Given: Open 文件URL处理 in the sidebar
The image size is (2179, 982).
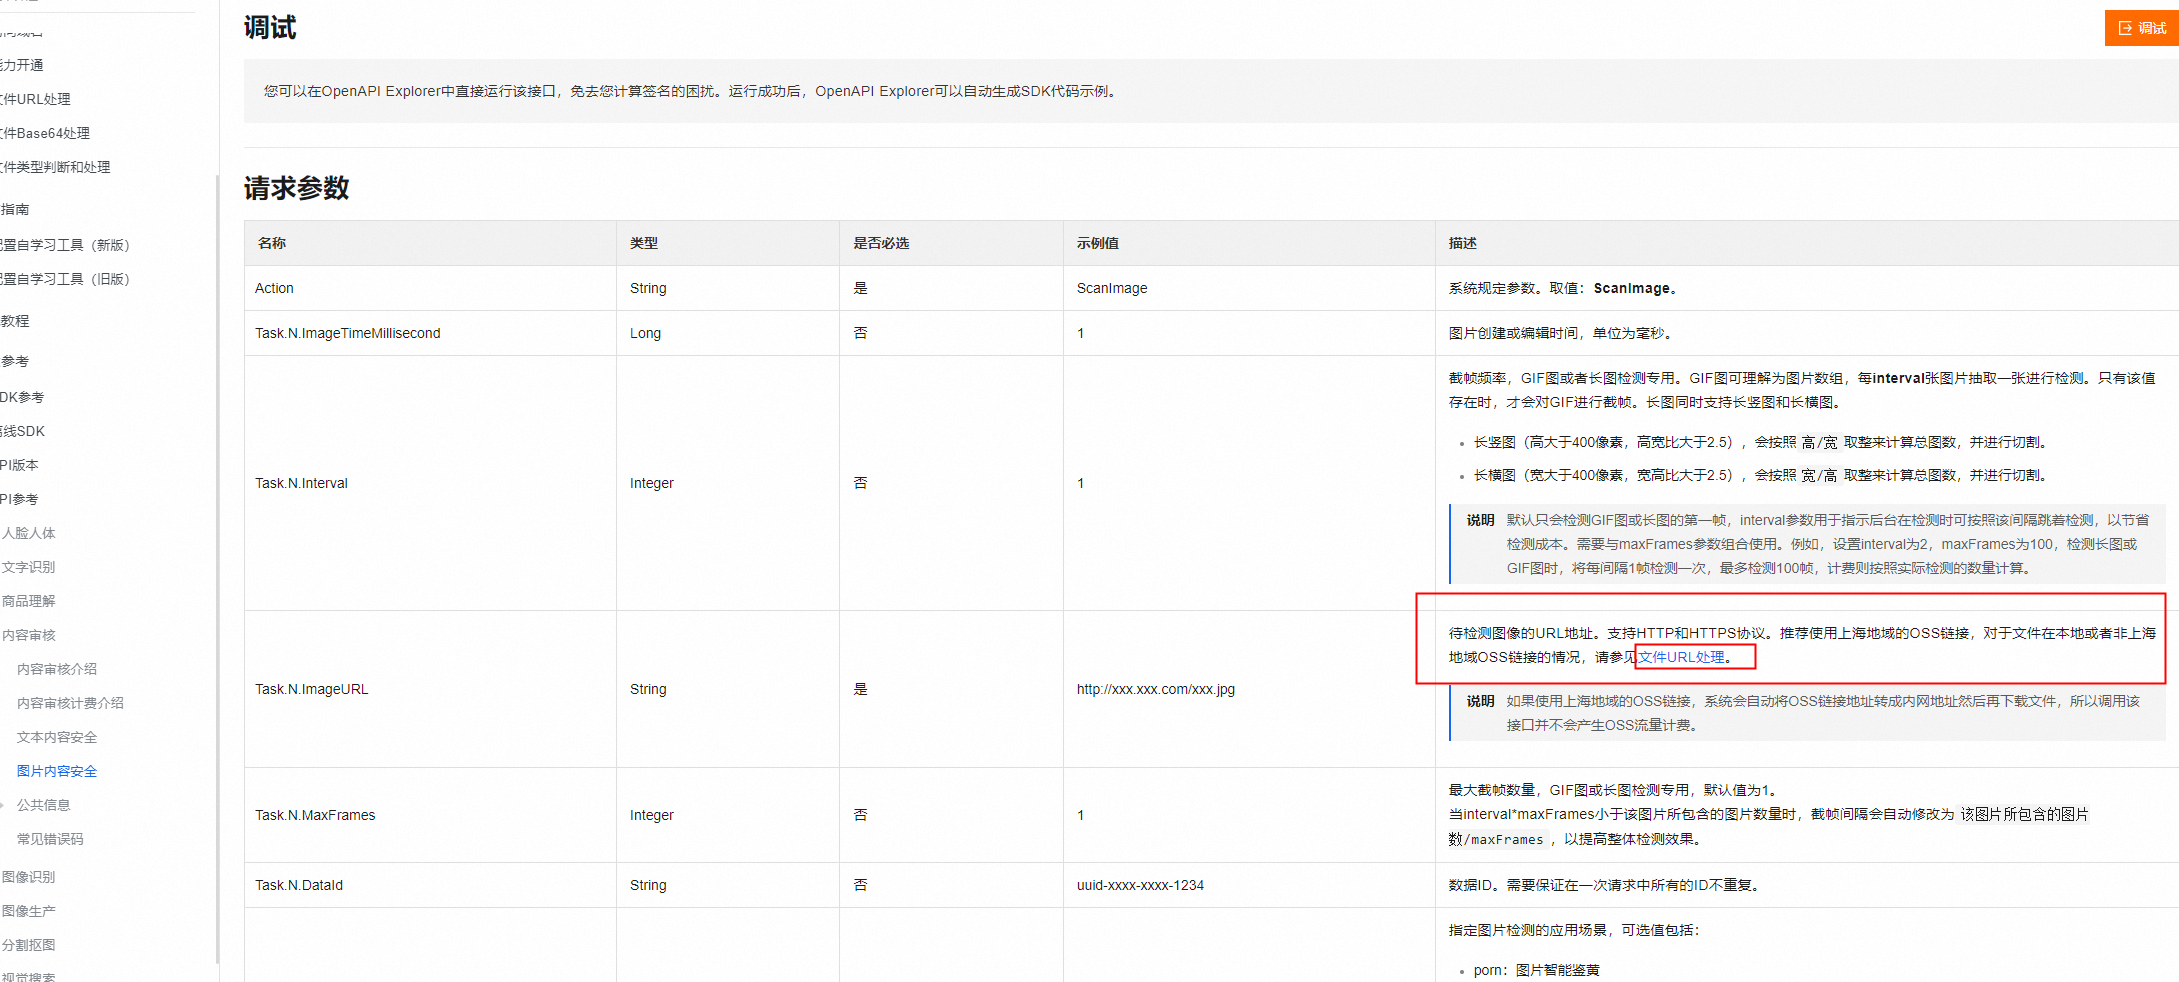Looking at the screenshot, I should 35,99.
